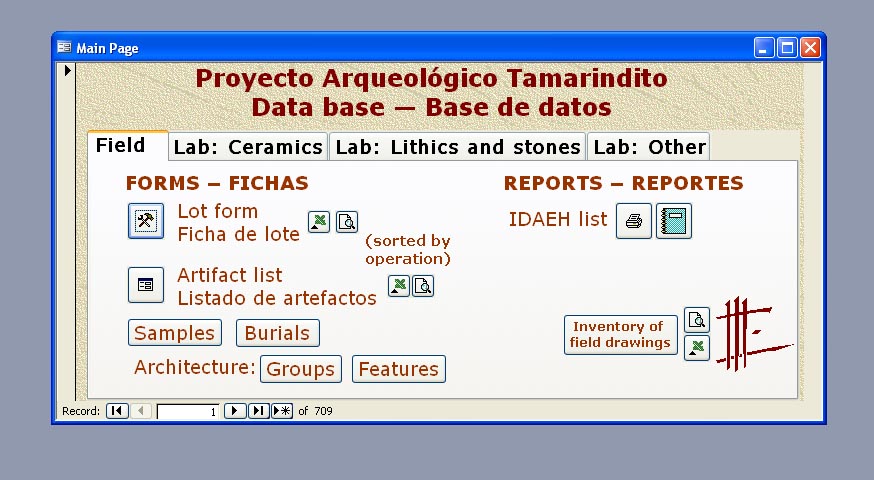Click the record number input field
Viewport: 874px width, 480px height.
pyautogui.click(x=188, y=411)
